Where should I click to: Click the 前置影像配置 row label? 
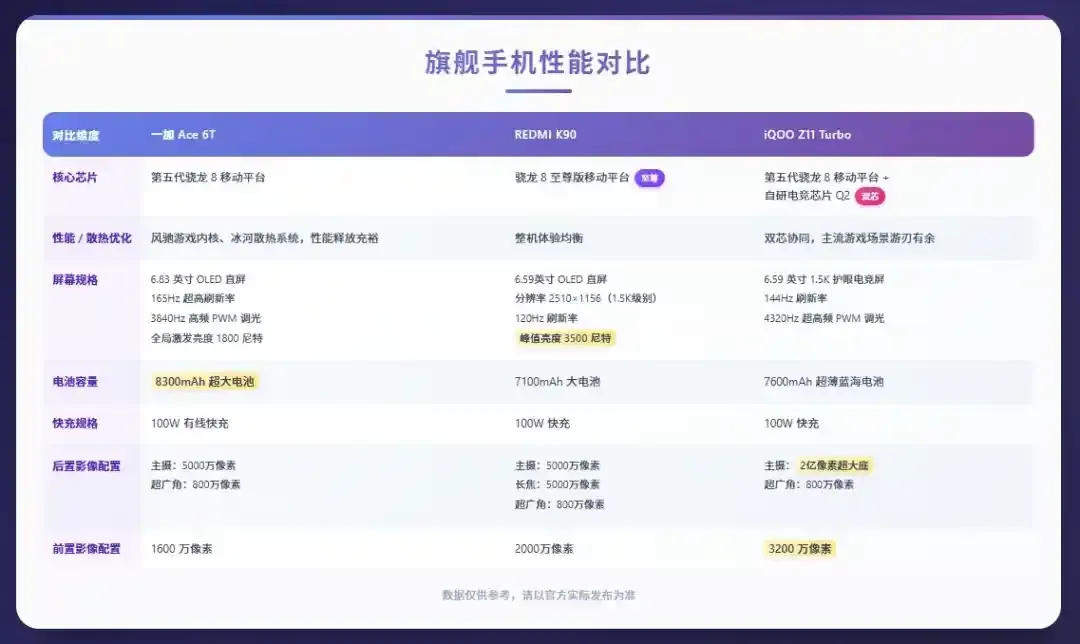86,549
